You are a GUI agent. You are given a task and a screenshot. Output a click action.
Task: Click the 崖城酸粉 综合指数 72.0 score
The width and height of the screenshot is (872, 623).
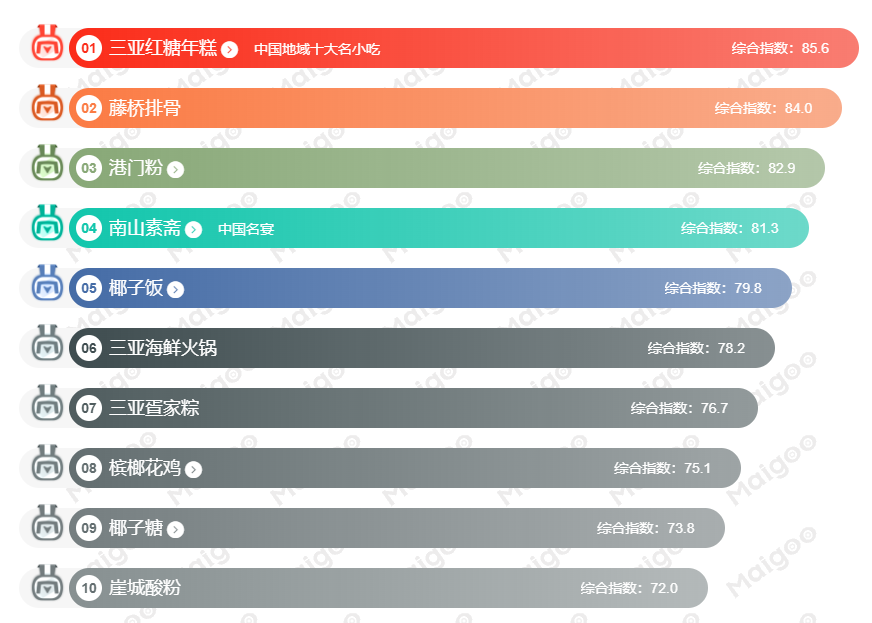(629, 588)
